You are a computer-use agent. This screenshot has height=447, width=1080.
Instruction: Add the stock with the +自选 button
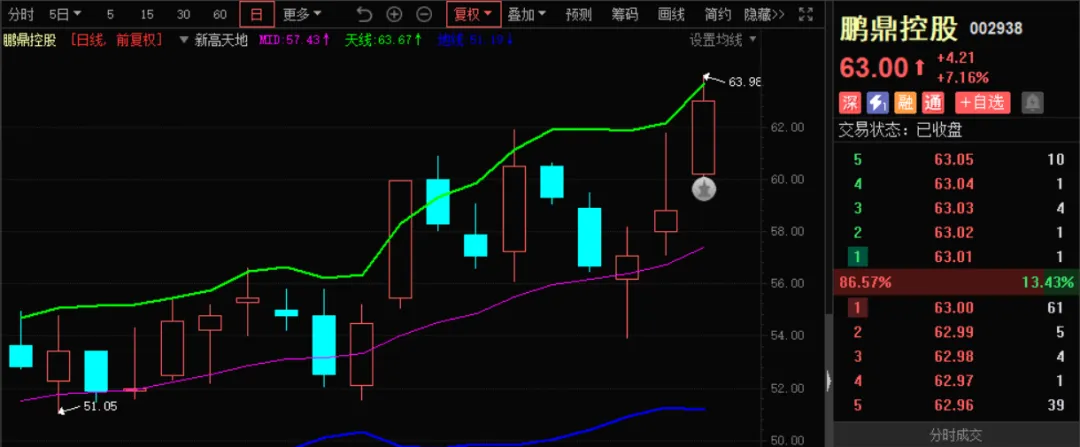[983, 103]
